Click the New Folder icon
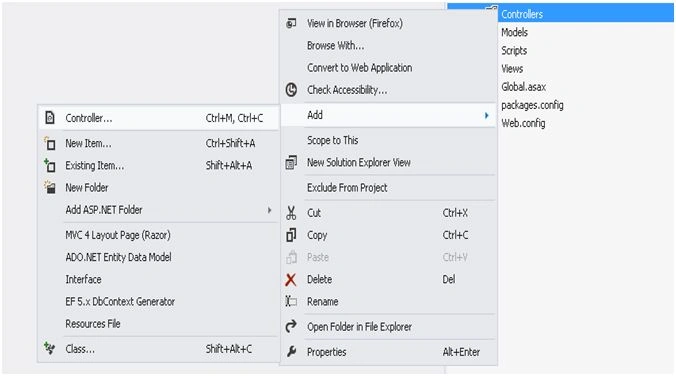 click(x=50, y=187)
